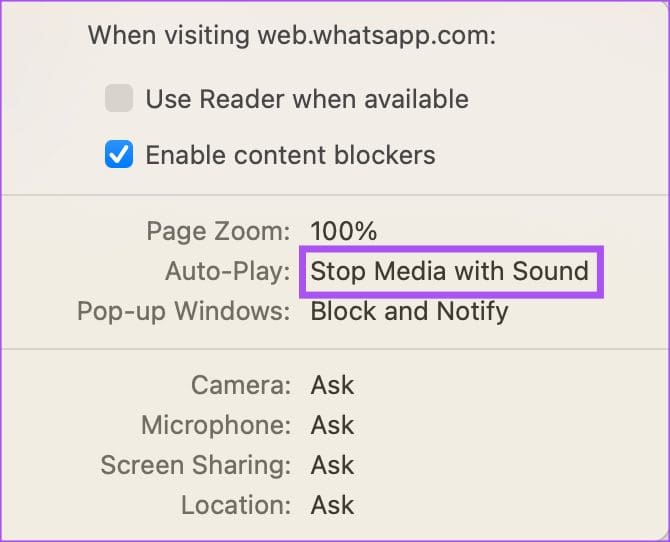Open the Page Zoom 100% dropdown

click(x=344, y=231)
